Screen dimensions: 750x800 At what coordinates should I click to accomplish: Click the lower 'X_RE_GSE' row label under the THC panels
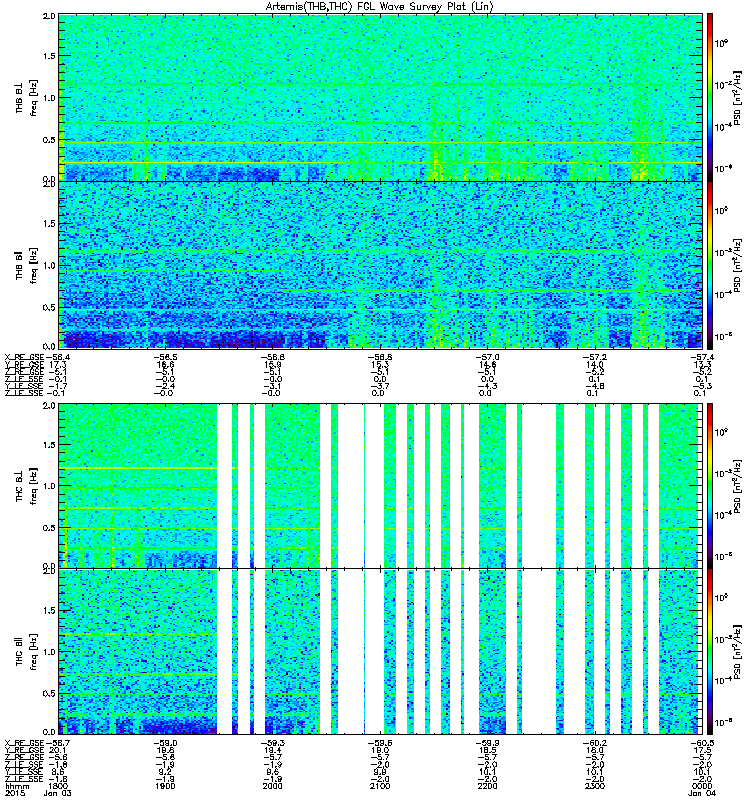coord(24,743)
